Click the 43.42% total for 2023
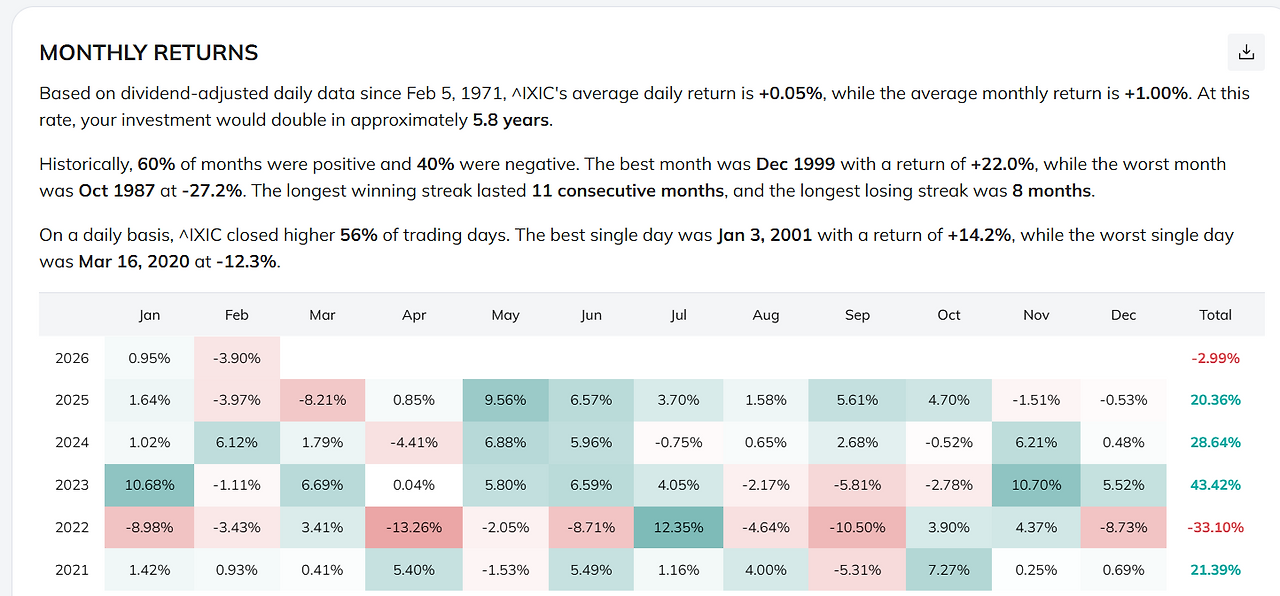1280x596 pixels. (1215, 485)
